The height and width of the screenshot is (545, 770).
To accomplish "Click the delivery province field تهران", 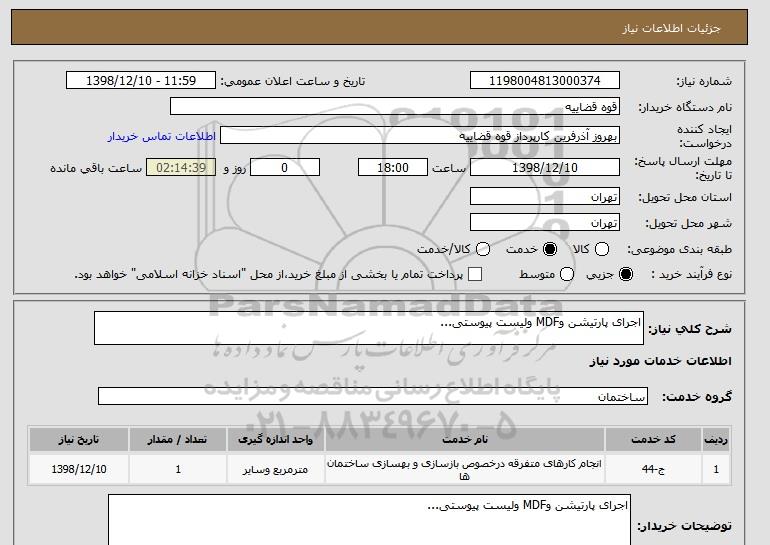I will click(x=545, y=196).
